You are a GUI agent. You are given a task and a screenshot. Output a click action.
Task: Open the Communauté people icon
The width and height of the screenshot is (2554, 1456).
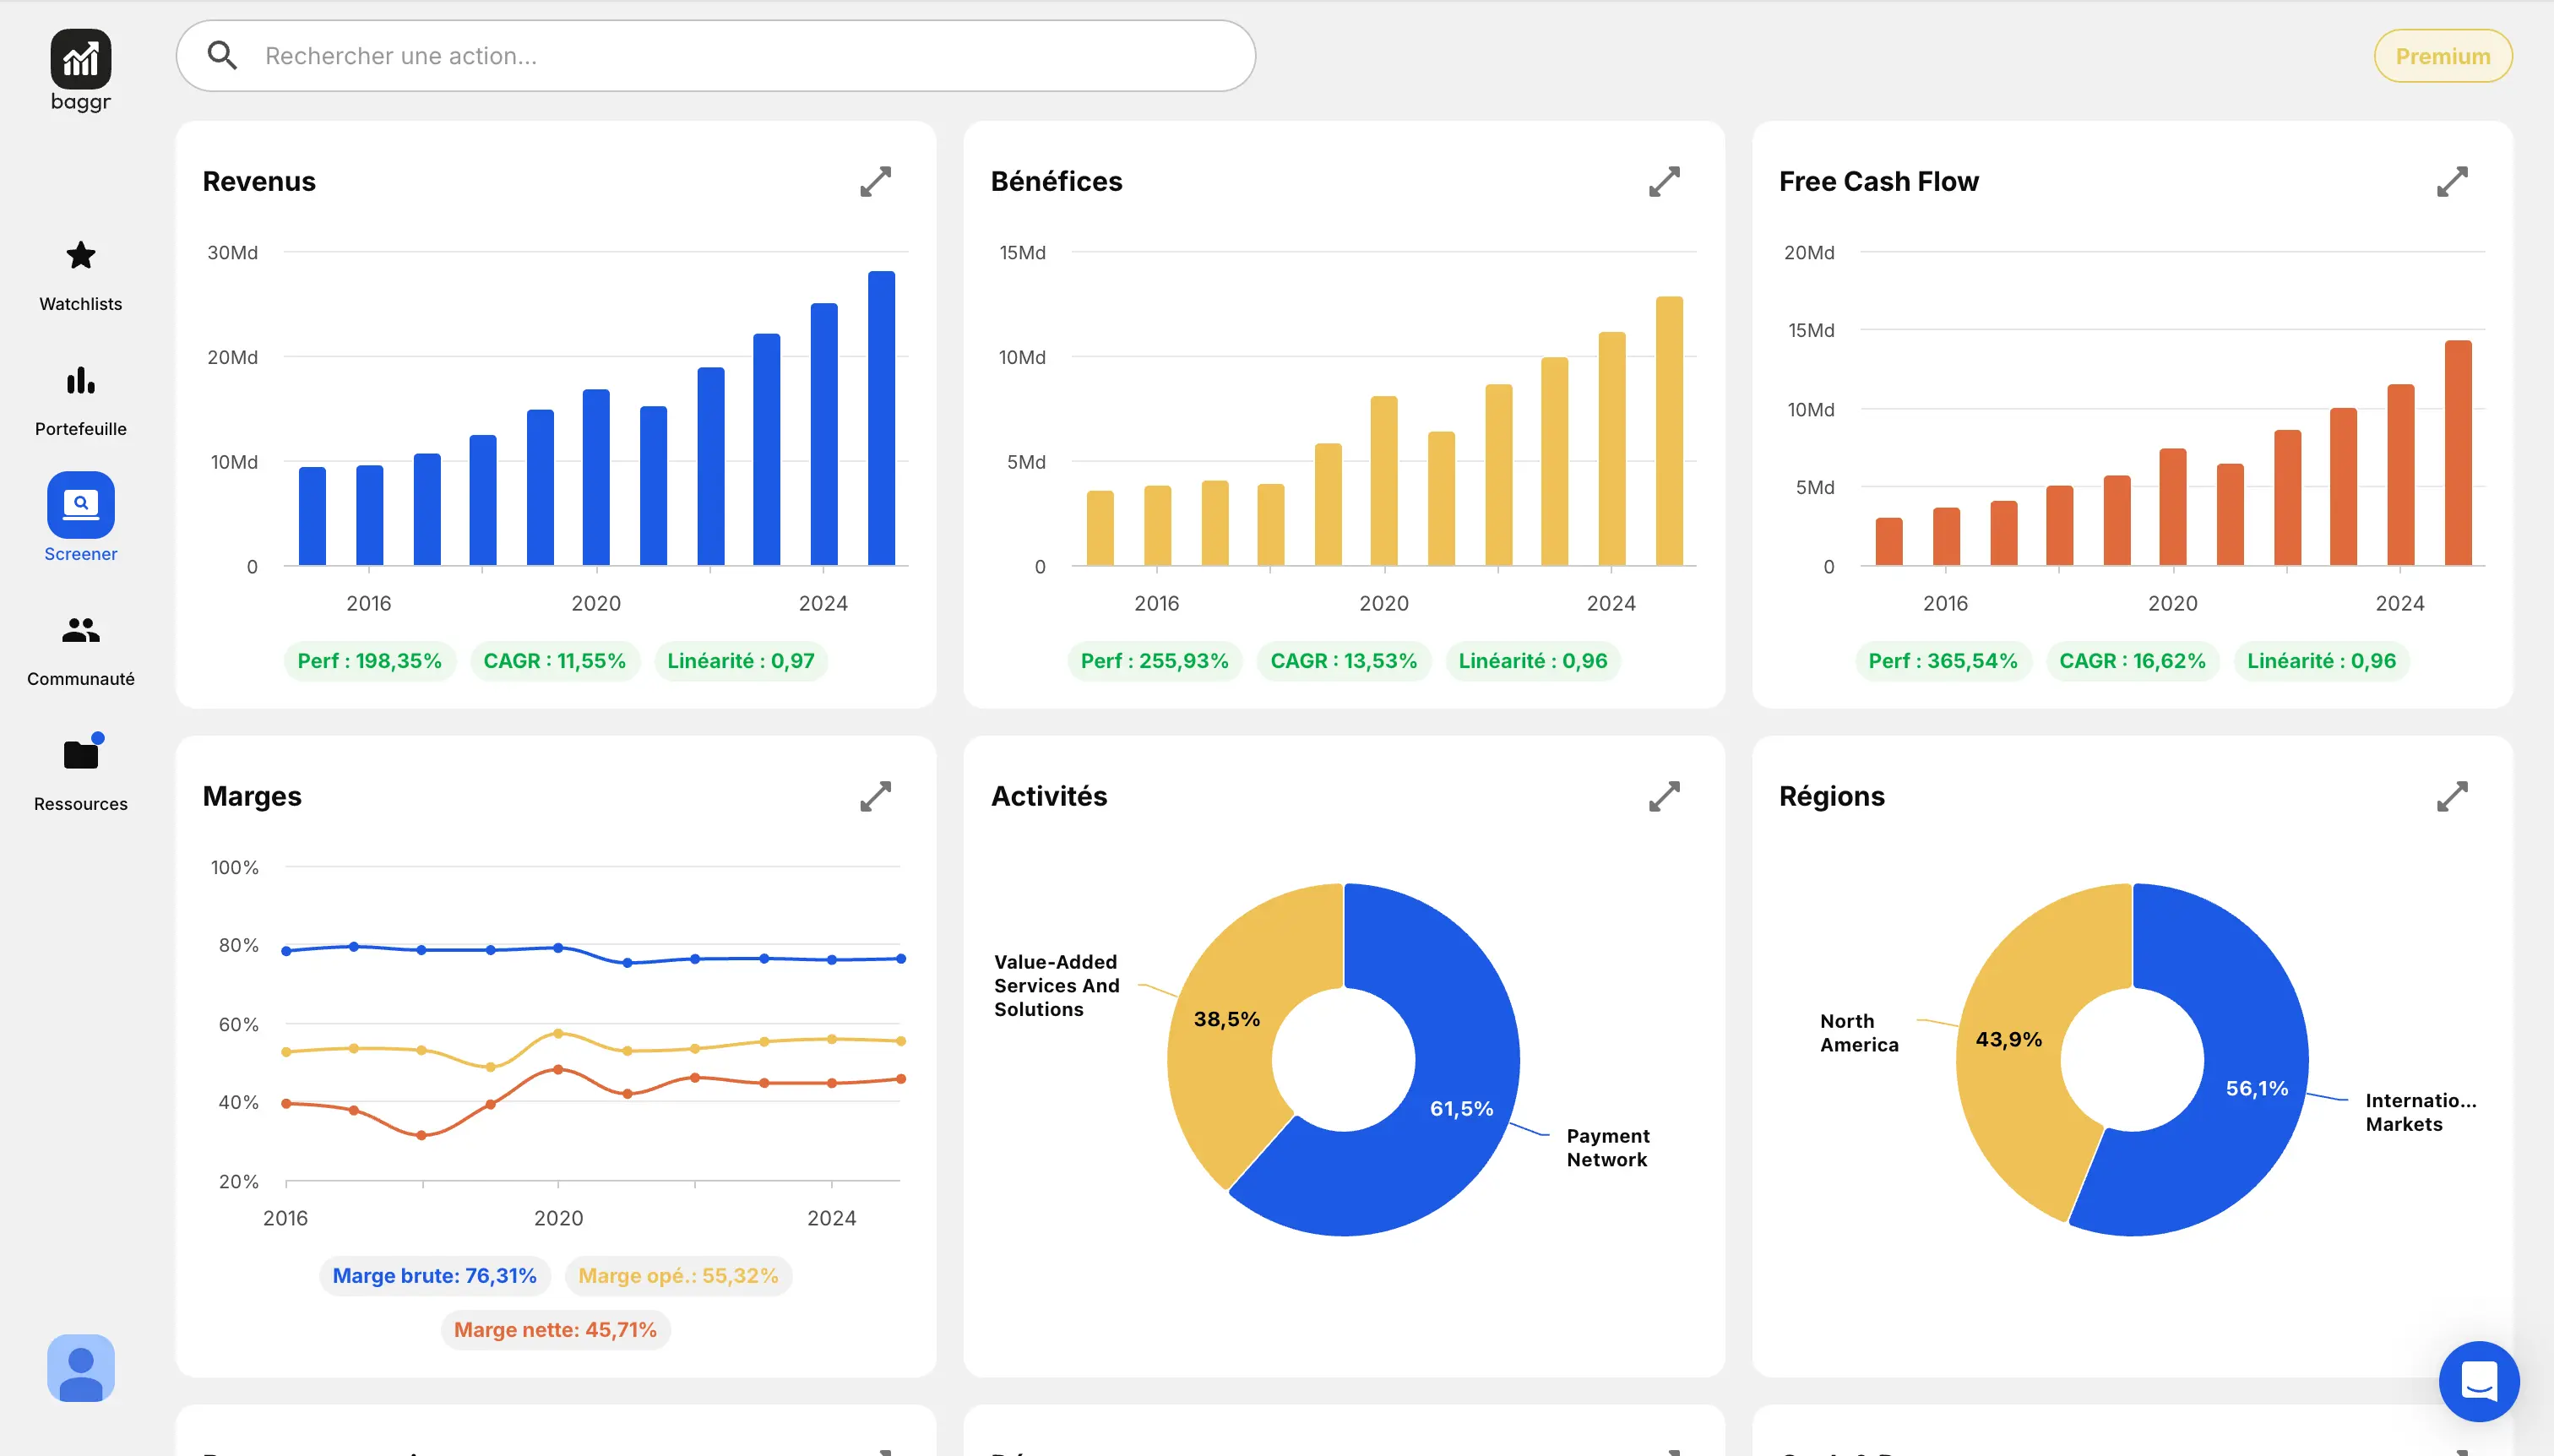coord(80,630)
